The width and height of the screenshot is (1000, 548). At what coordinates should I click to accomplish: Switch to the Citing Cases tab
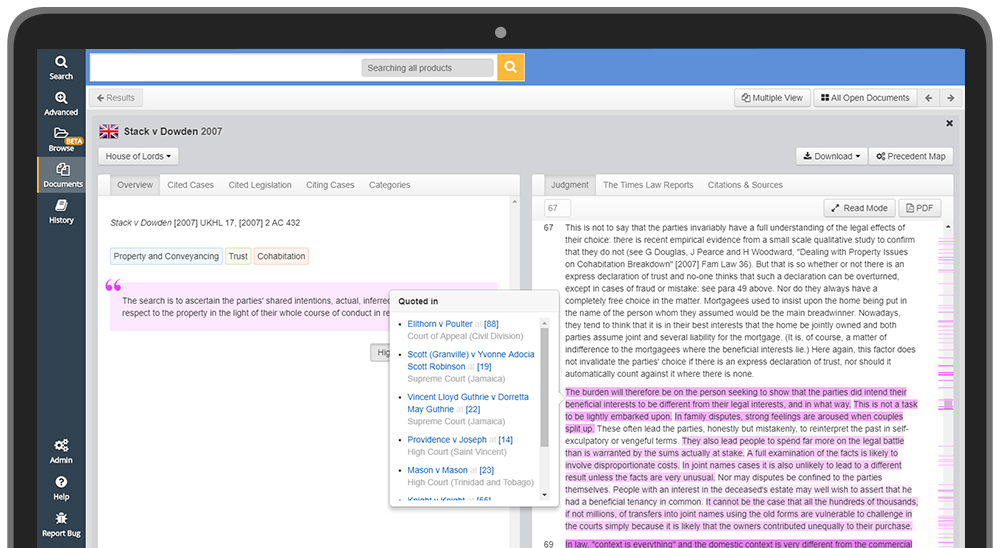tap(330, 185)
